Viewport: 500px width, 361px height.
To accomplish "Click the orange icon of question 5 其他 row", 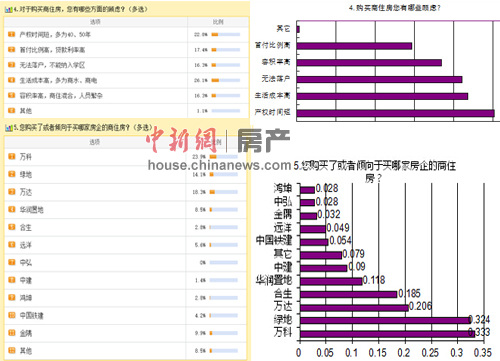I will click(12, 350).
